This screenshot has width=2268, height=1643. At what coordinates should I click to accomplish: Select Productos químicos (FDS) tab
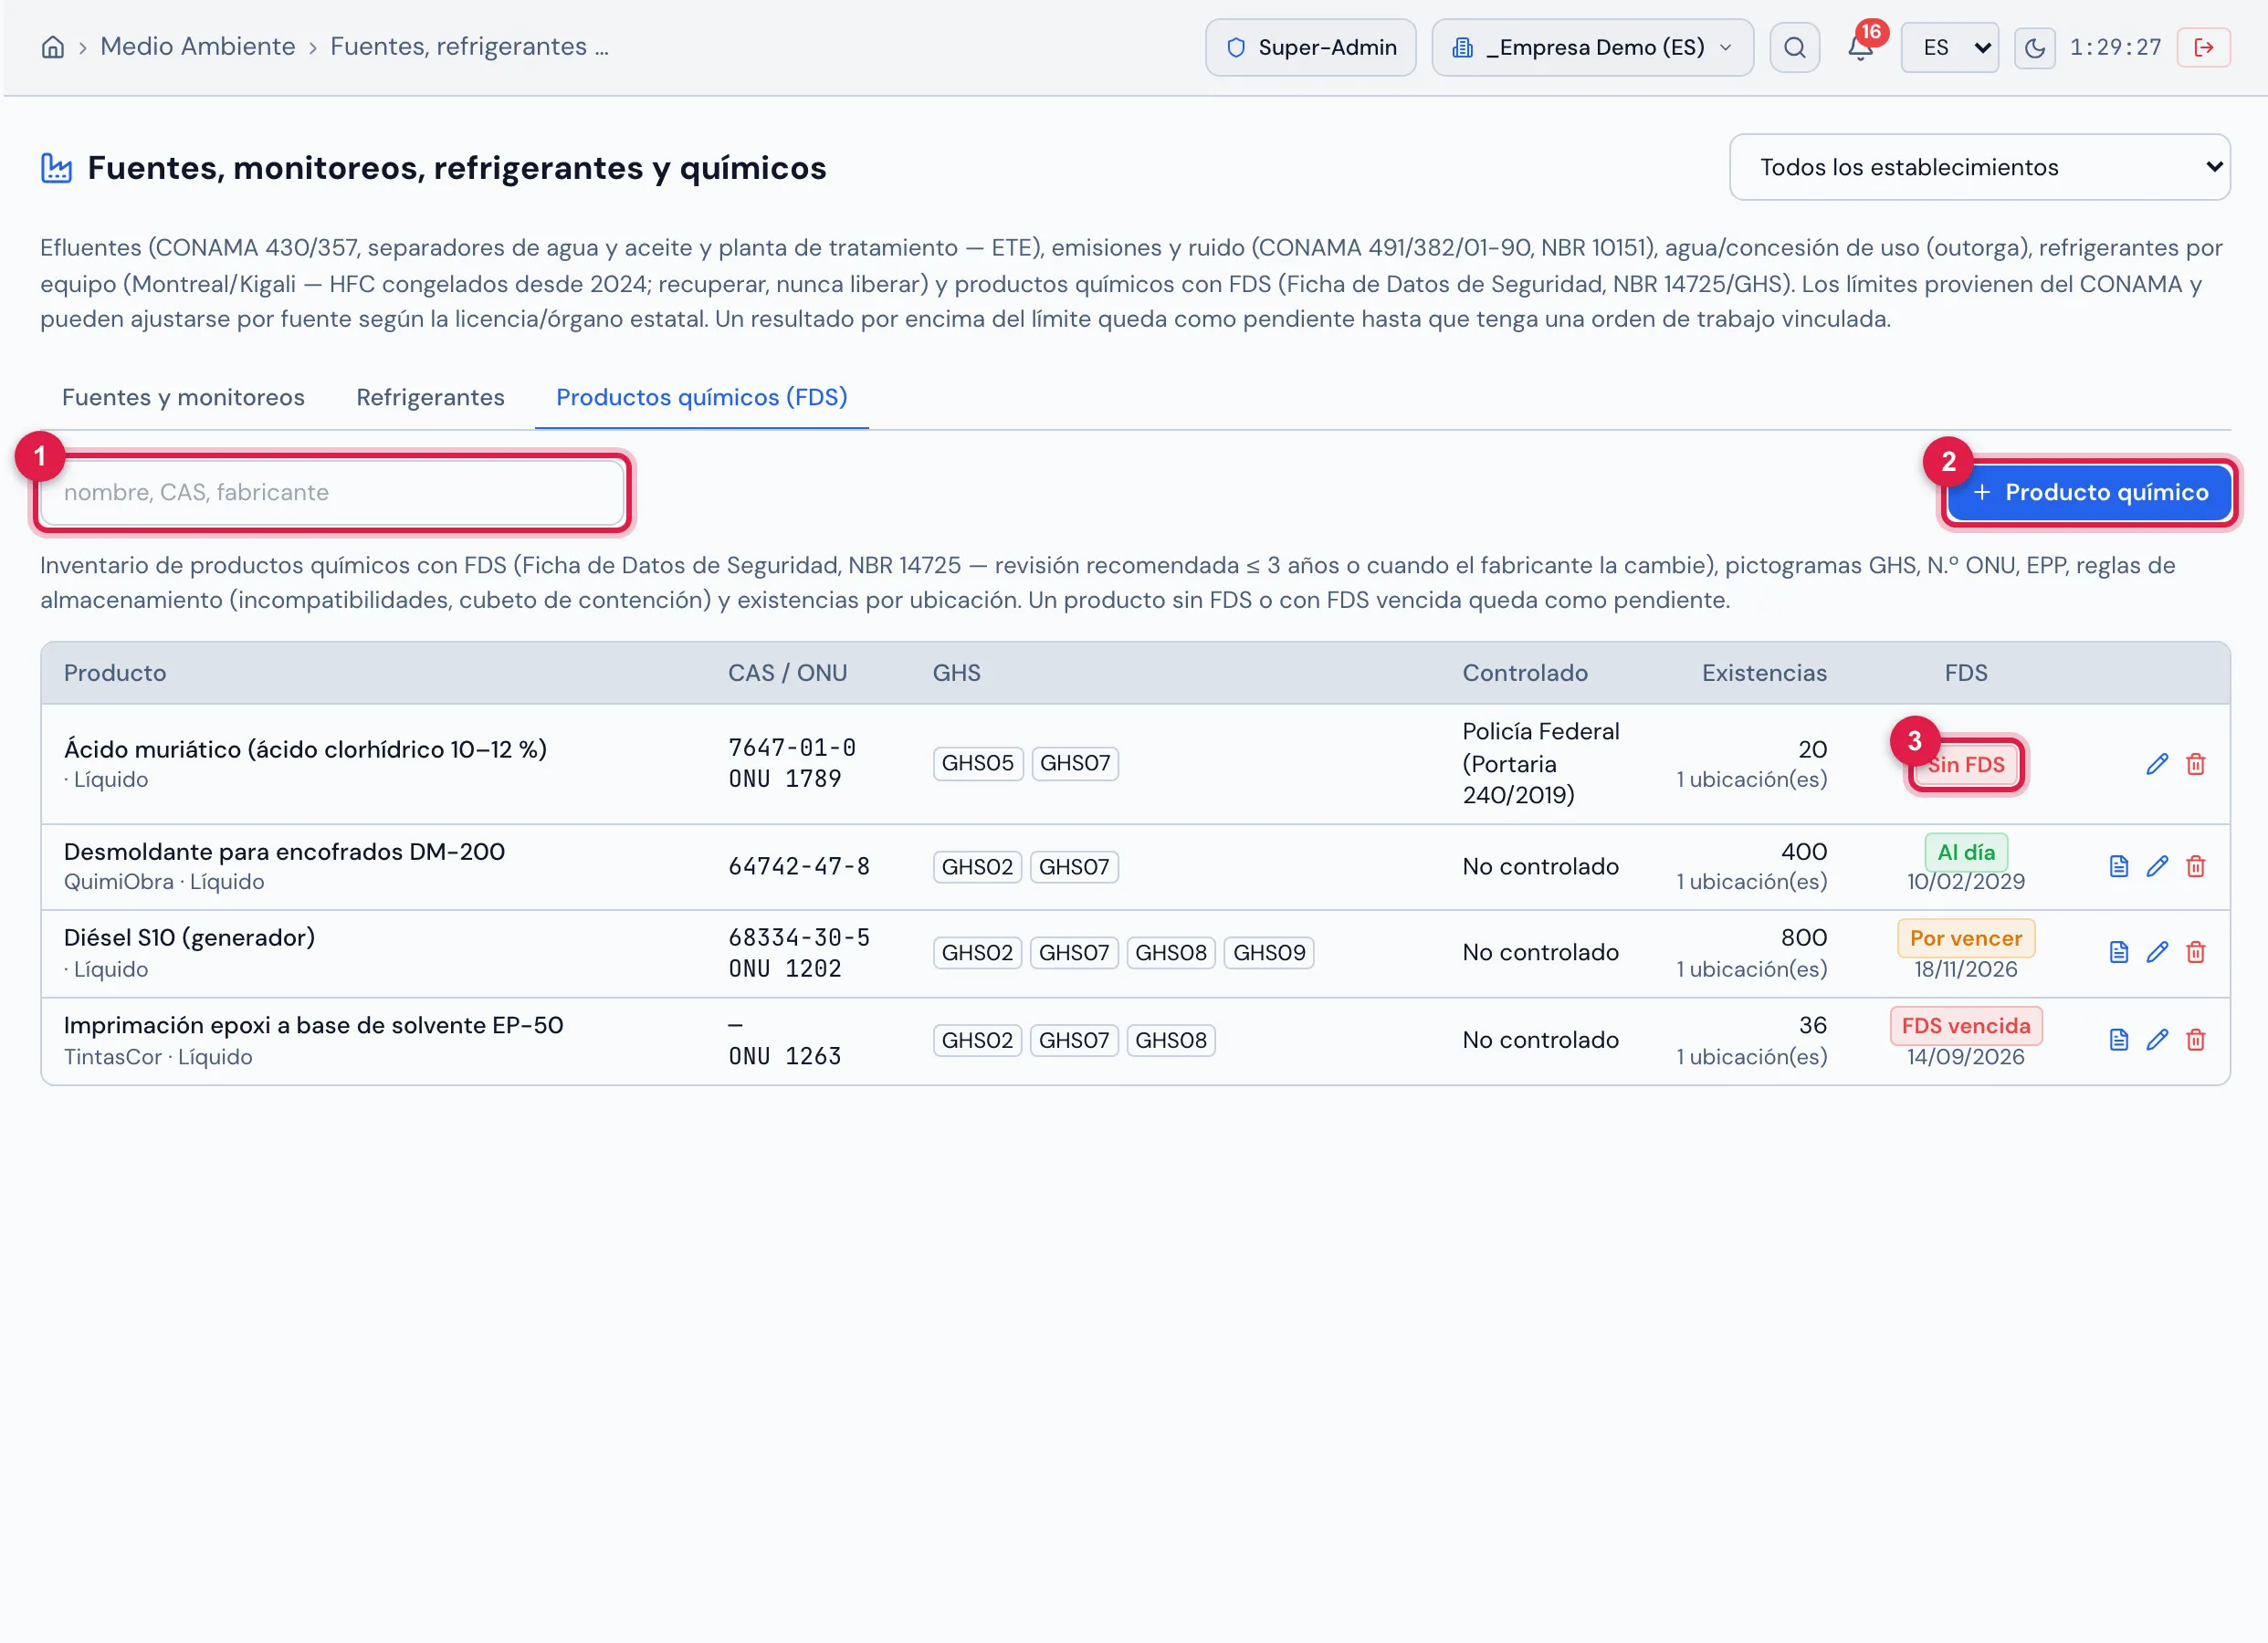click(701, 397)
